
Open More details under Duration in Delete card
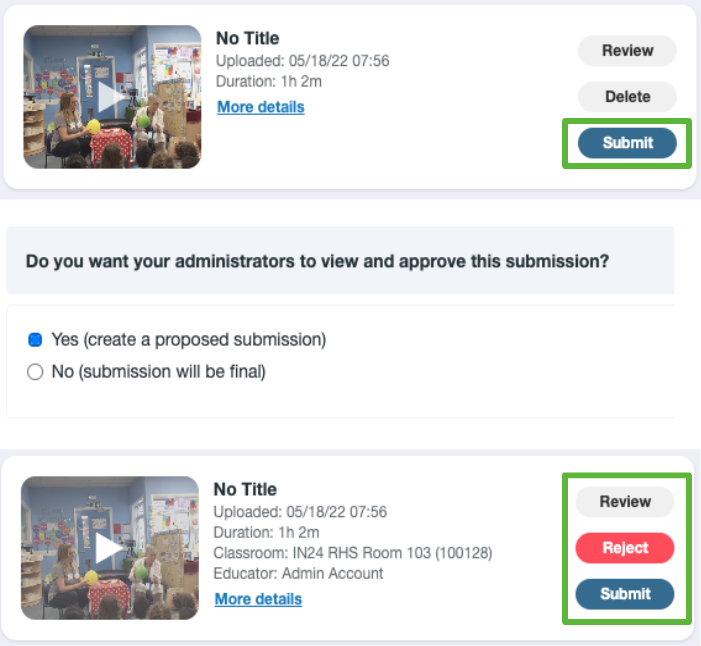coord(261,107)
